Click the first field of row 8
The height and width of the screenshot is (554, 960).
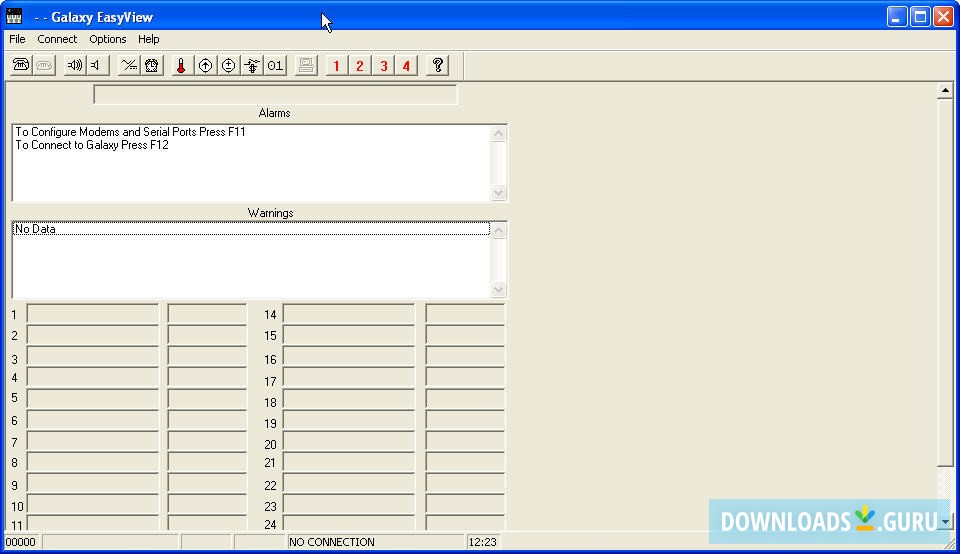click(x=92, y=462)
